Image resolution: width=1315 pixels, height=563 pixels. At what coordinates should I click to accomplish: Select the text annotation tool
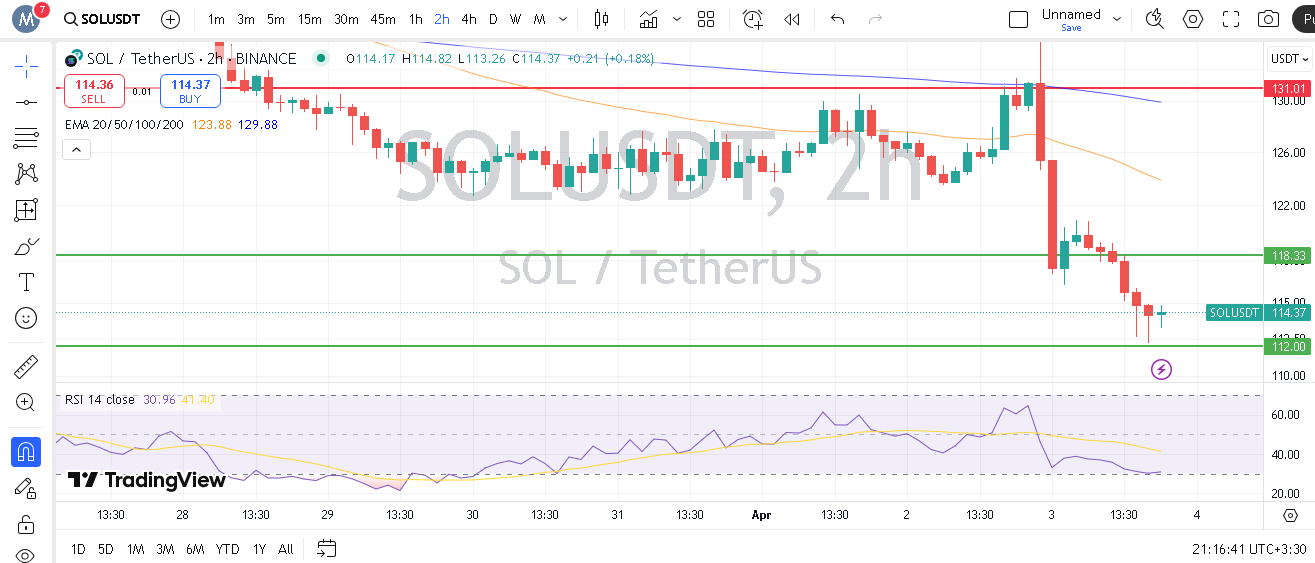point(26,282)
